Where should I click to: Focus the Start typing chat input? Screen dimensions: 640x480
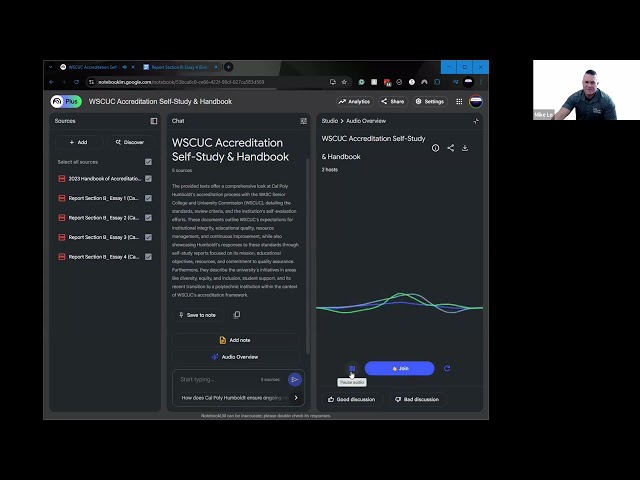218,380
